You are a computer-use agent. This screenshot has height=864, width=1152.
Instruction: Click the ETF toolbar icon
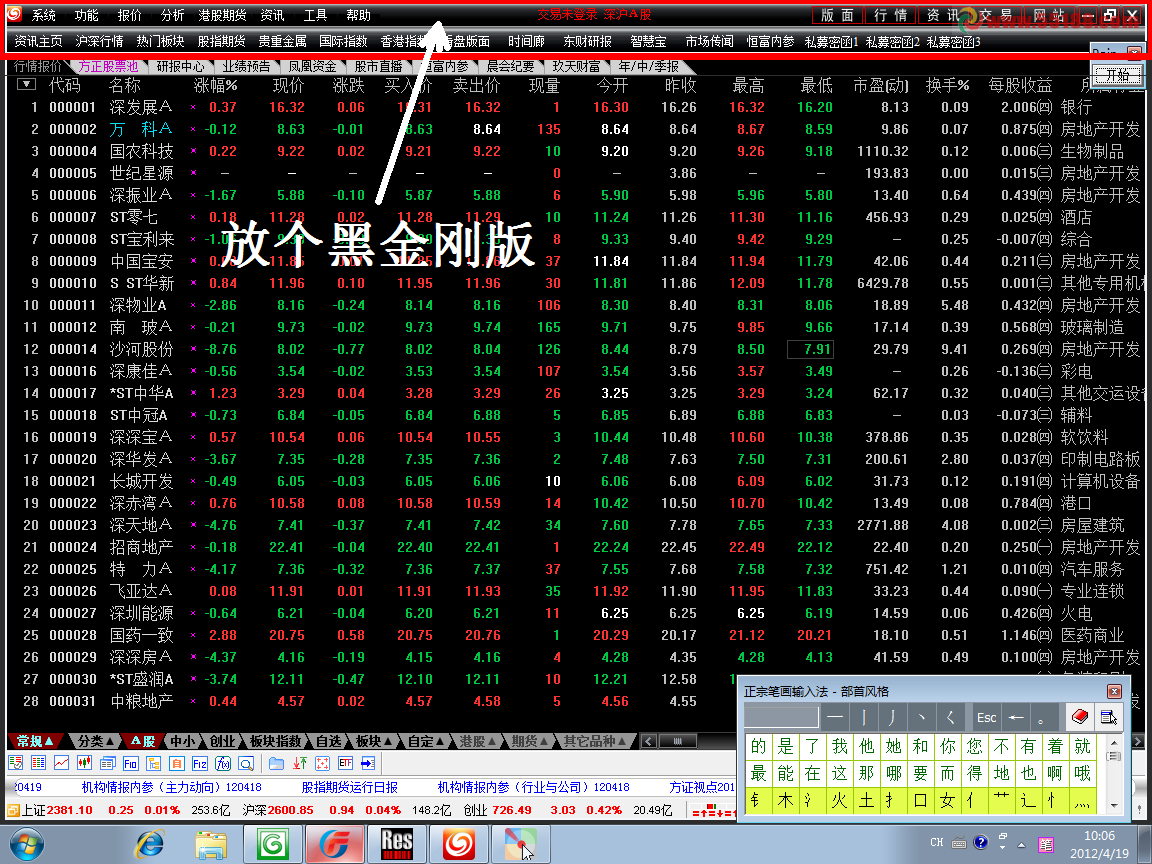[x=346, y=763]
